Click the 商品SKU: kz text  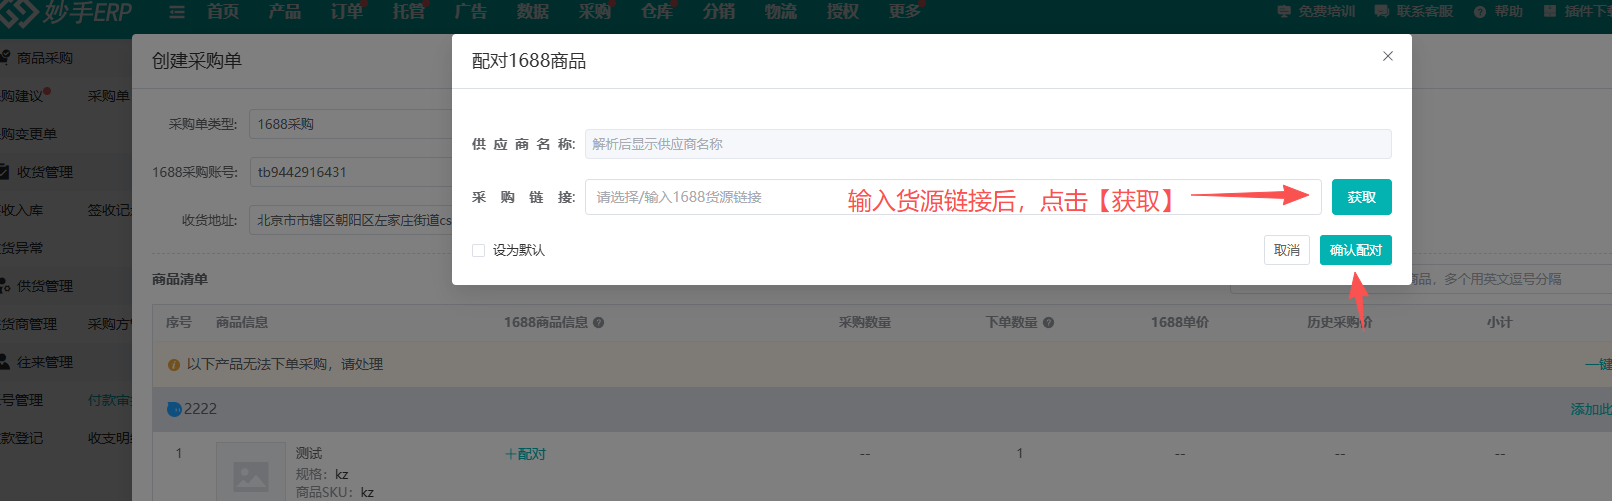[334, 492]
